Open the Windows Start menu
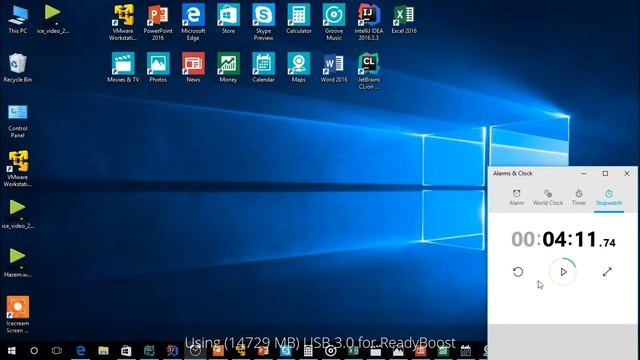640x360 pixels. point(11,351)
